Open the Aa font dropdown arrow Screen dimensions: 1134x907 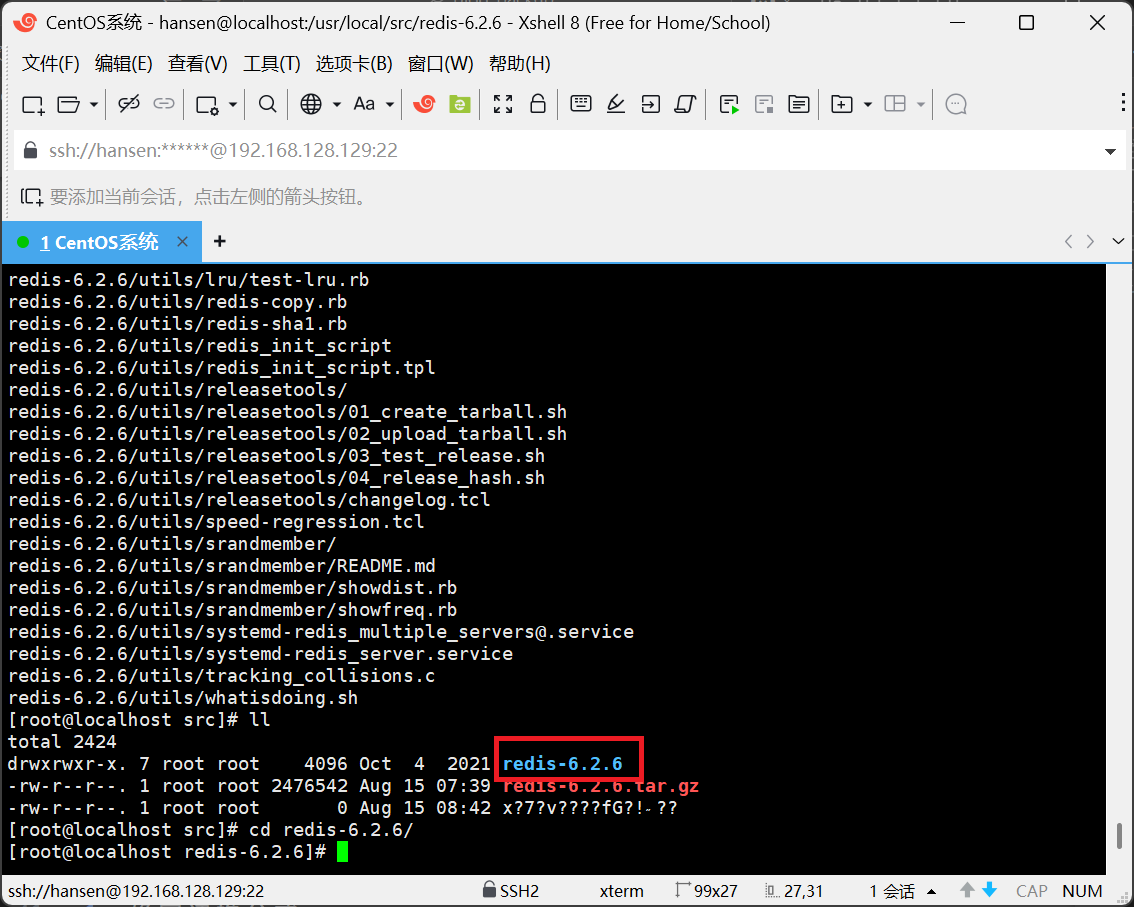coord(390,104)
